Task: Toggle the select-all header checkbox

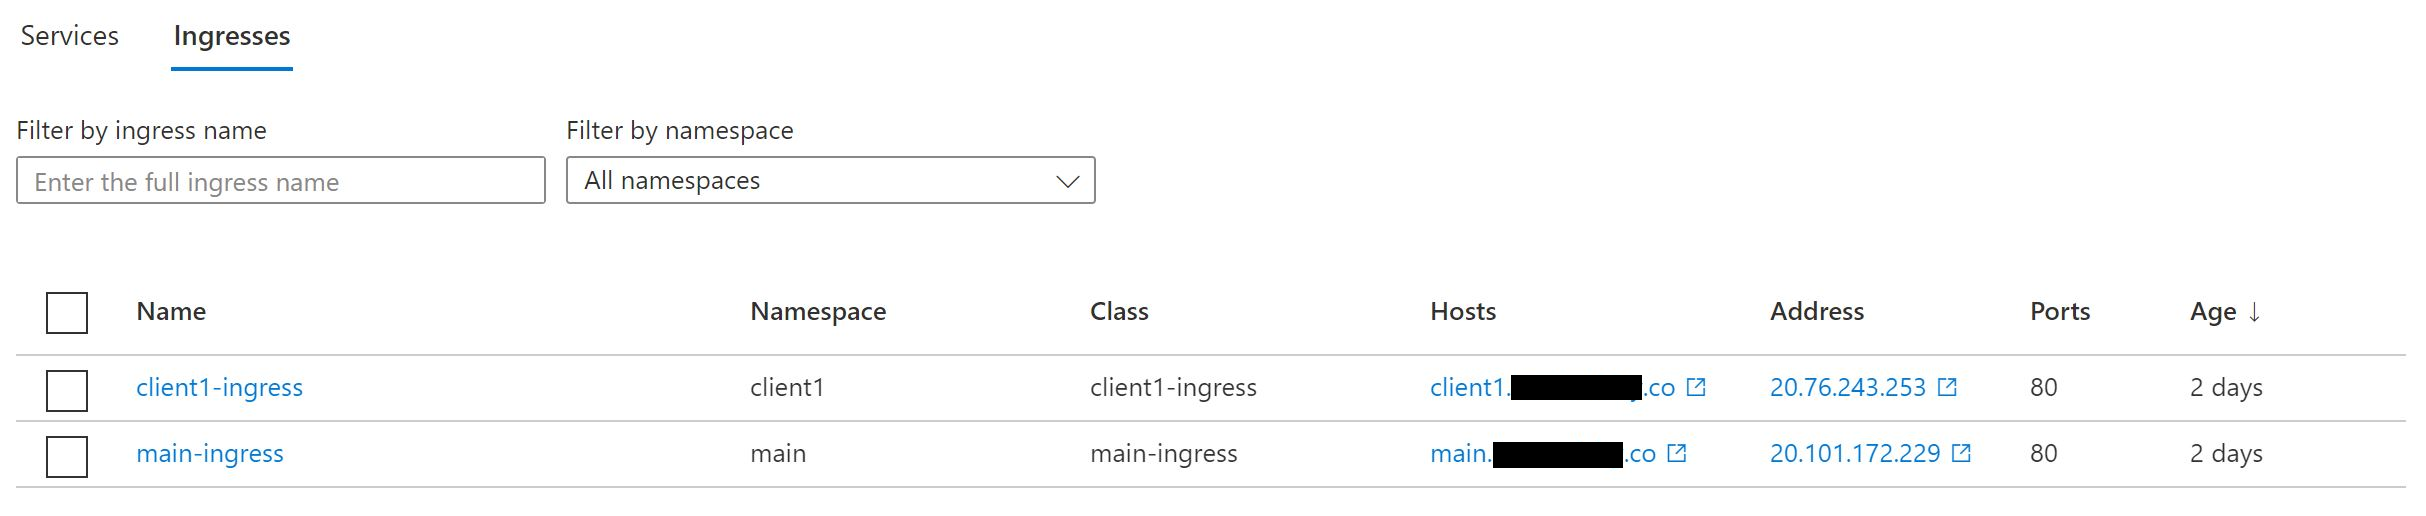Action: click(67, 313)
